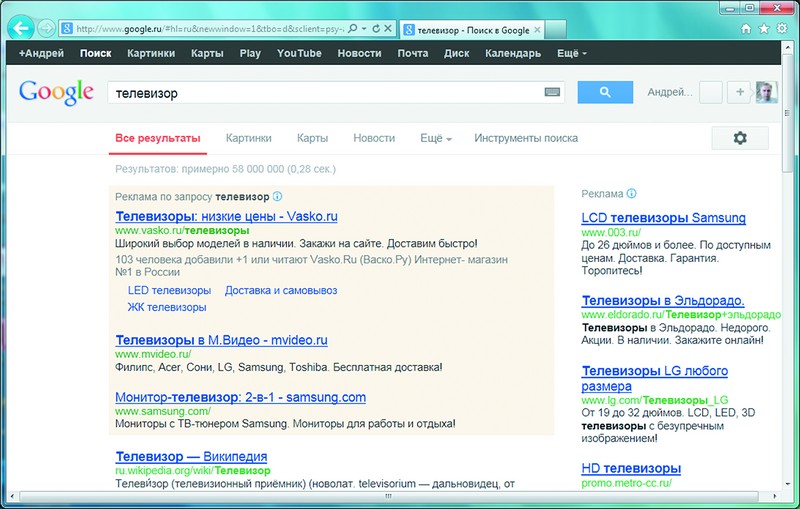Open search settings gear button
Screen dimensions: 800x509
tap(740, 138)
